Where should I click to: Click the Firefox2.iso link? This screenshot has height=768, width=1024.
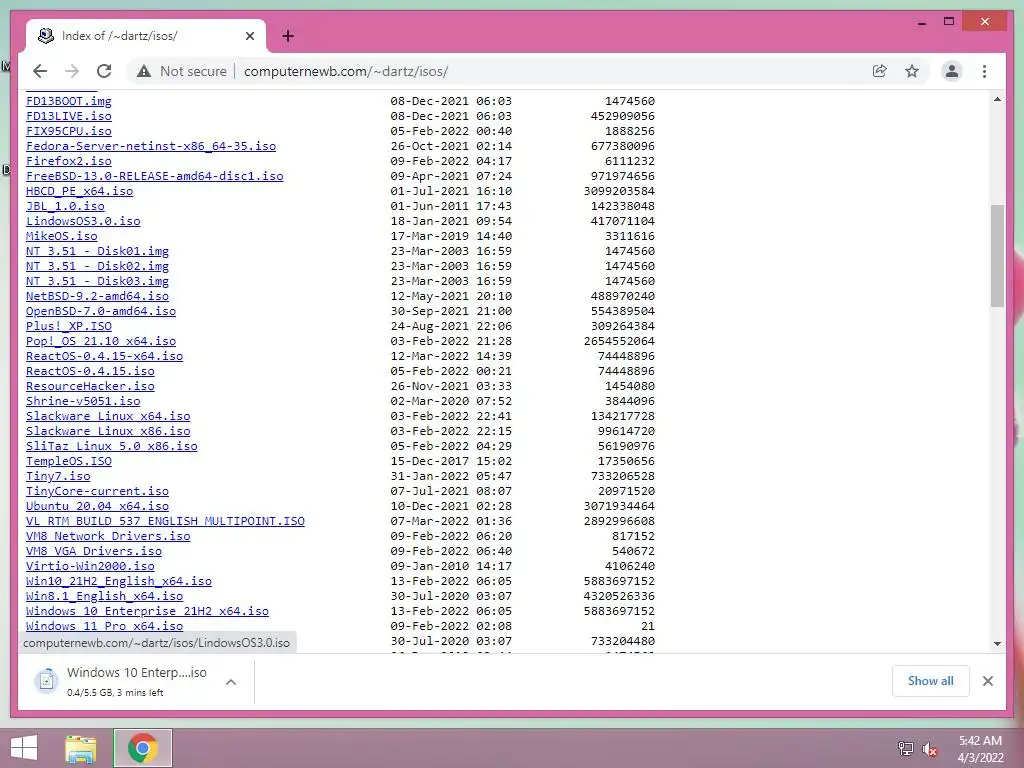[x=69, y=161]
